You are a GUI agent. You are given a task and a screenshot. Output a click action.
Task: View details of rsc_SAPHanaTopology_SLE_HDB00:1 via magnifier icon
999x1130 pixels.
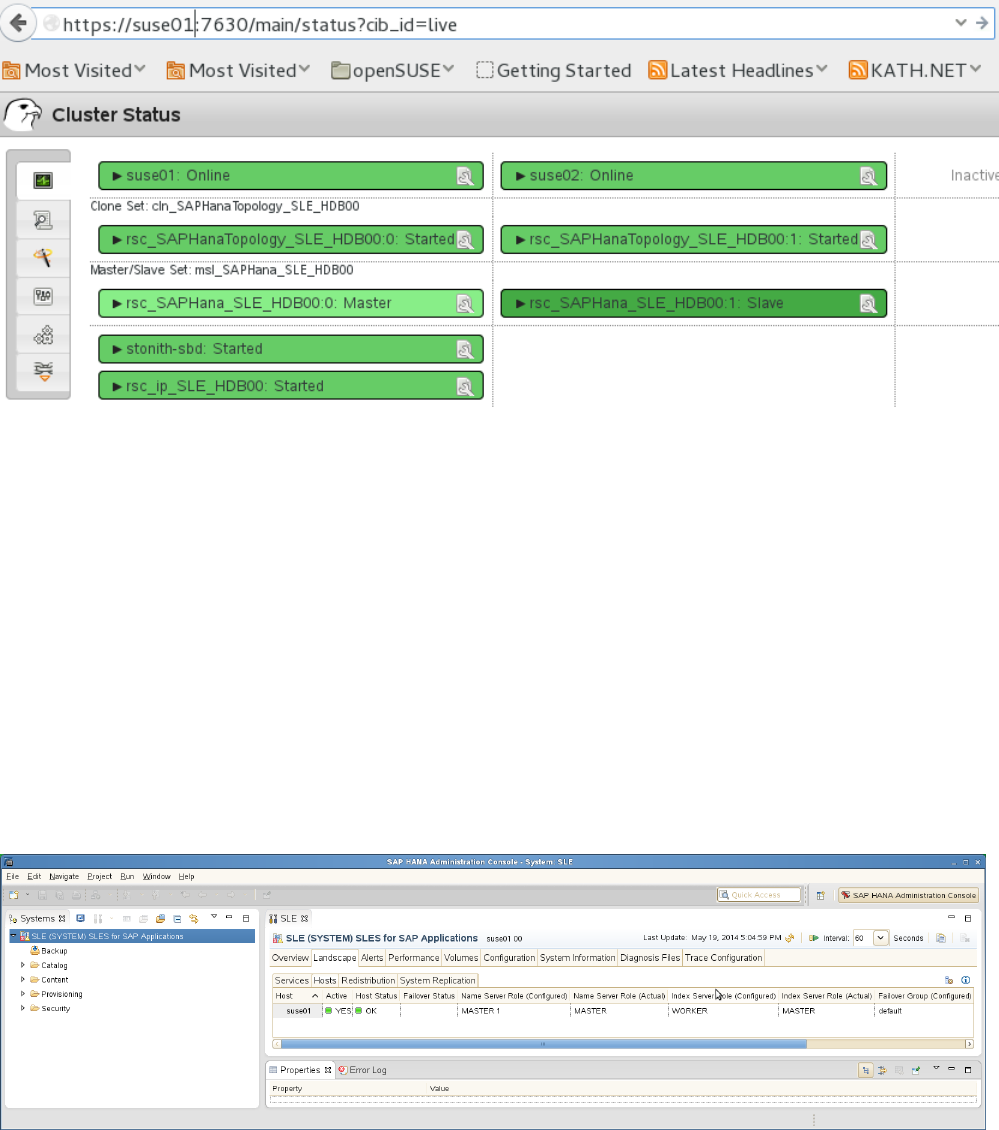869,240
